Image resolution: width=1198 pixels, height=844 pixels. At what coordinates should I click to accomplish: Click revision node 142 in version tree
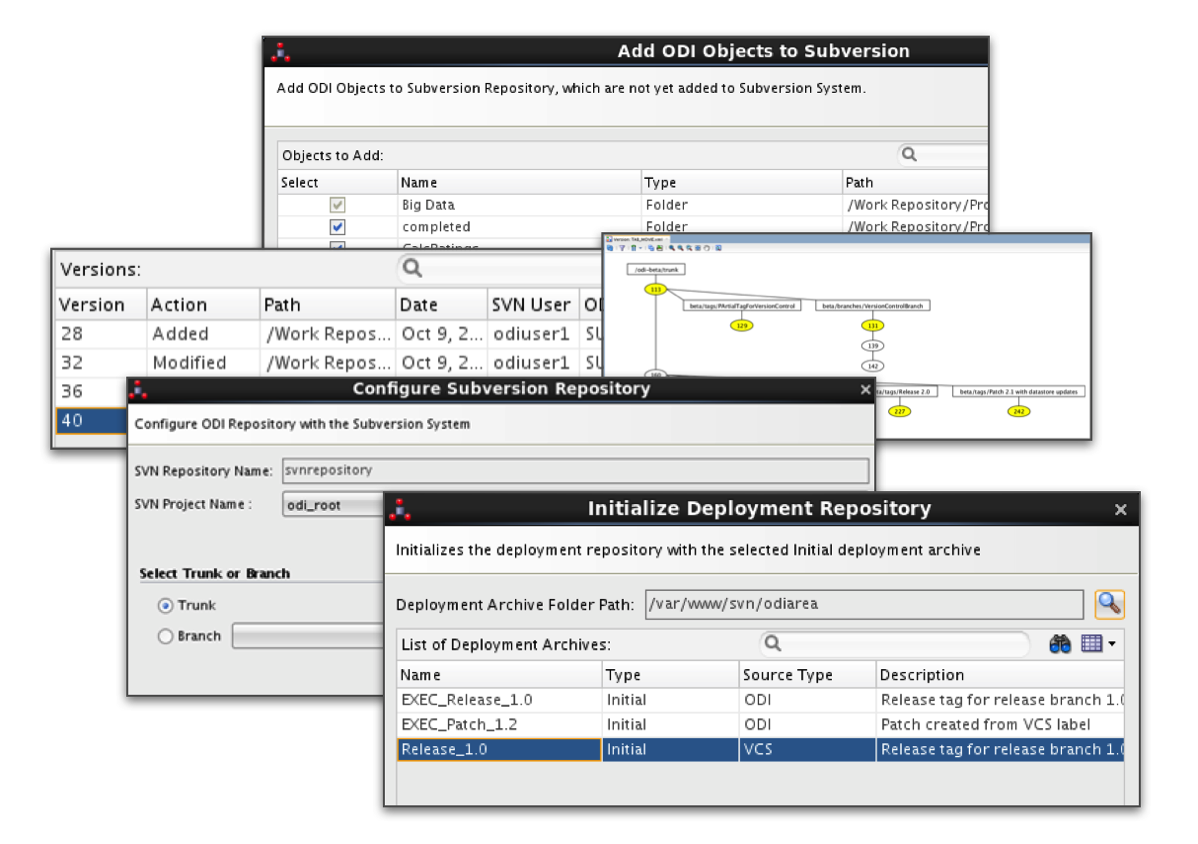(873, 366)
